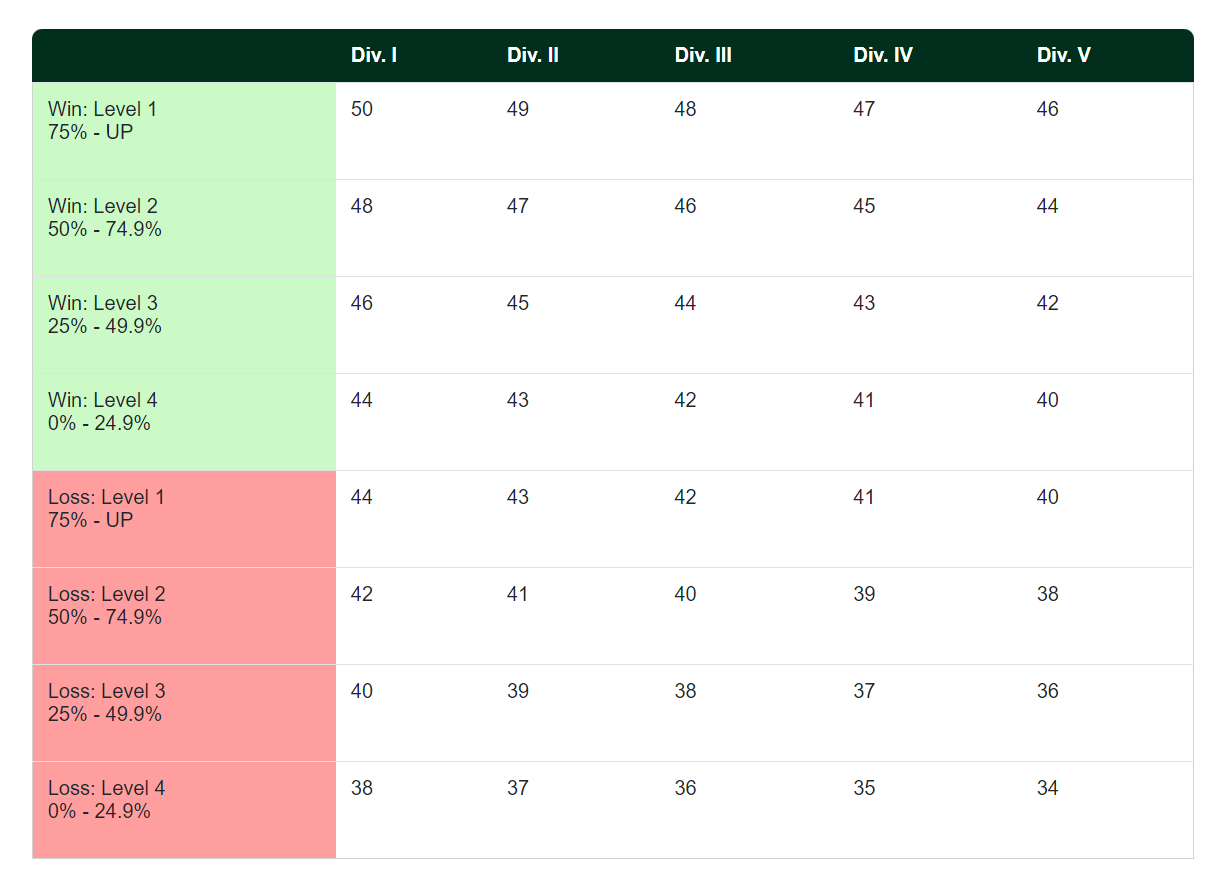Click the Div. IV column header

883,56
